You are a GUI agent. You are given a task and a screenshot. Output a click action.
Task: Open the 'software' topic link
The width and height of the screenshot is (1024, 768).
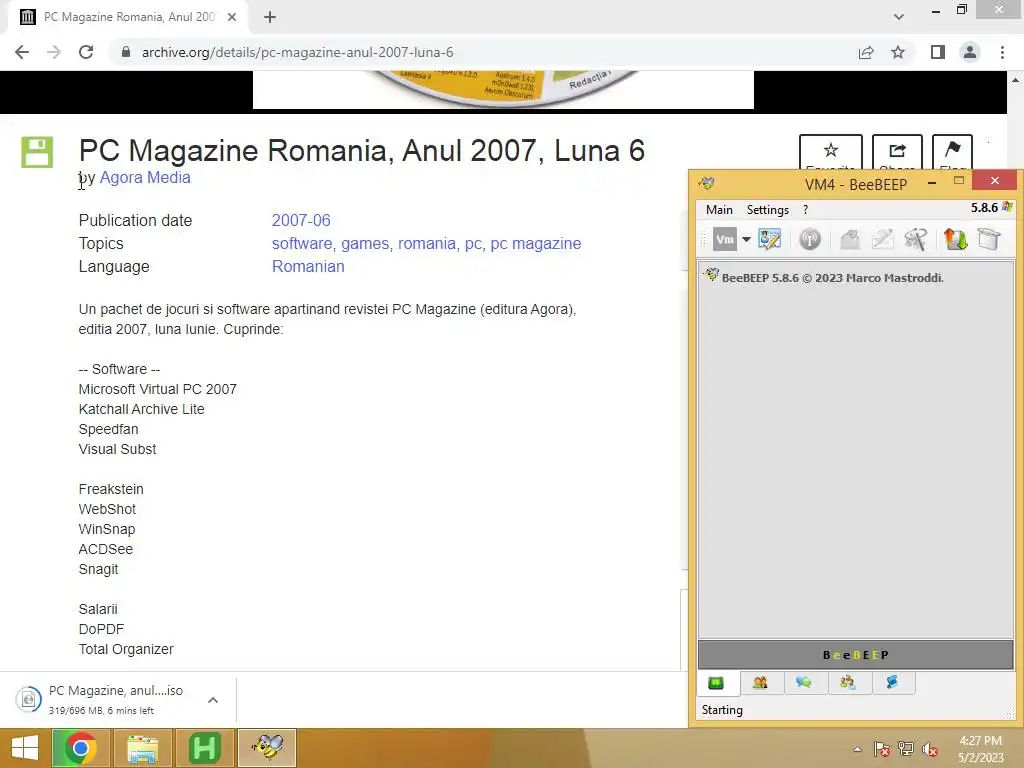tap(302, 244)
